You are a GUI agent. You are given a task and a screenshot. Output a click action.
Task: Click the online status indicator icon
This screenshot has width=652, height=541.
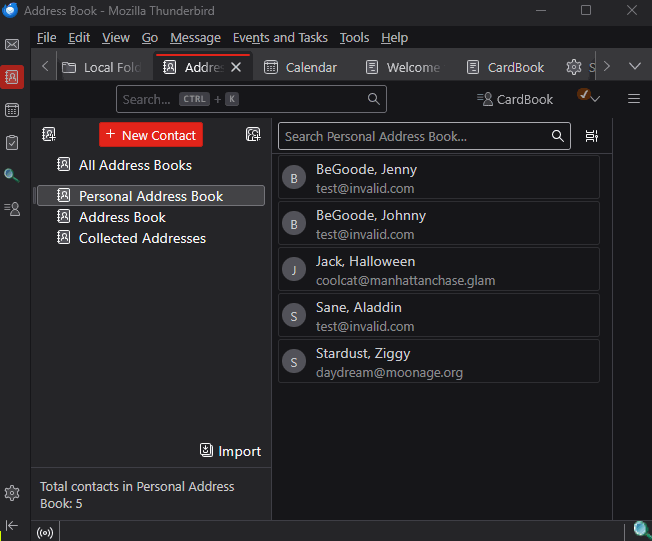(45, 532)
